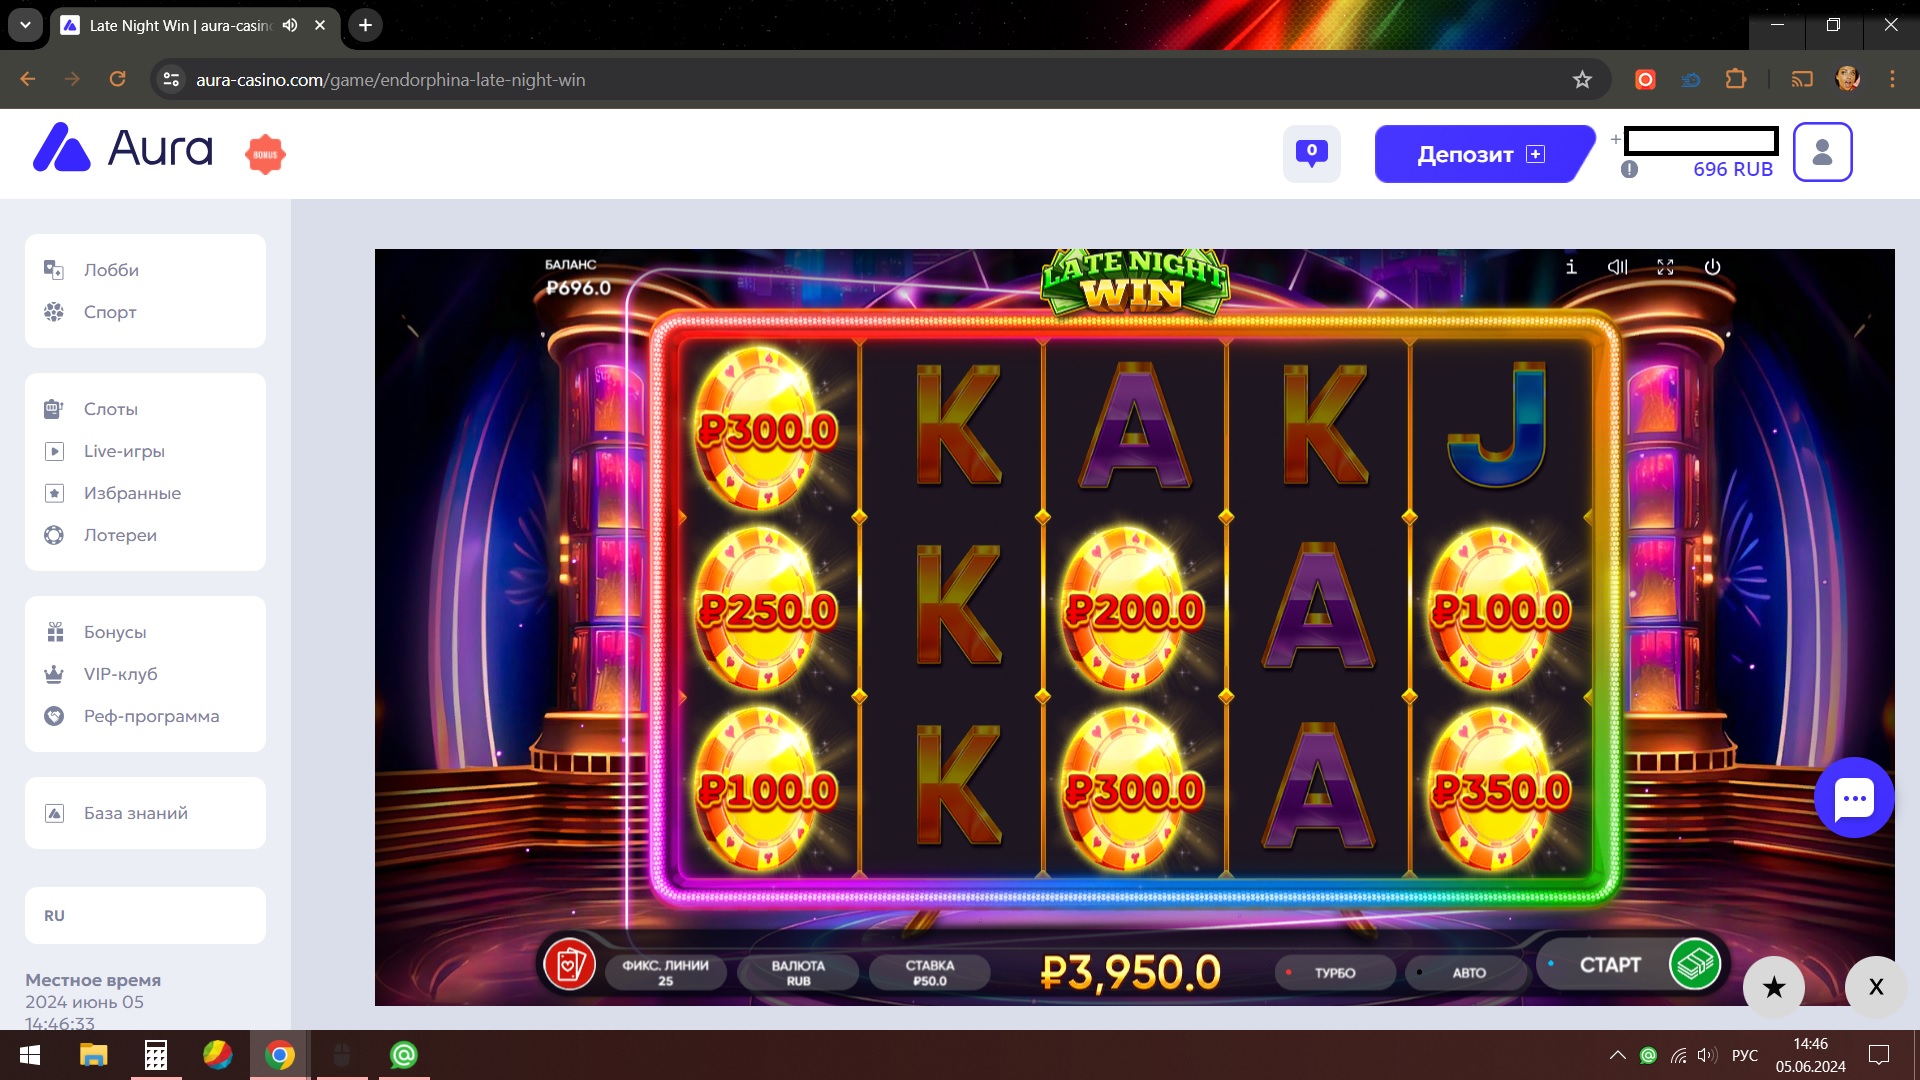Open the СТАВКА bet selector
The height and width of the screenshot is (1080, 1920).
(930, 972)
